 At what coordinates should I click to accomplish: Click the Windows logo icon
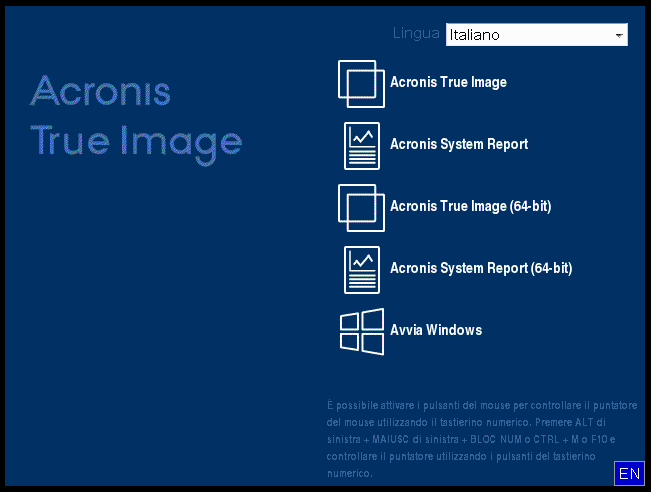[x=362, y=331]
